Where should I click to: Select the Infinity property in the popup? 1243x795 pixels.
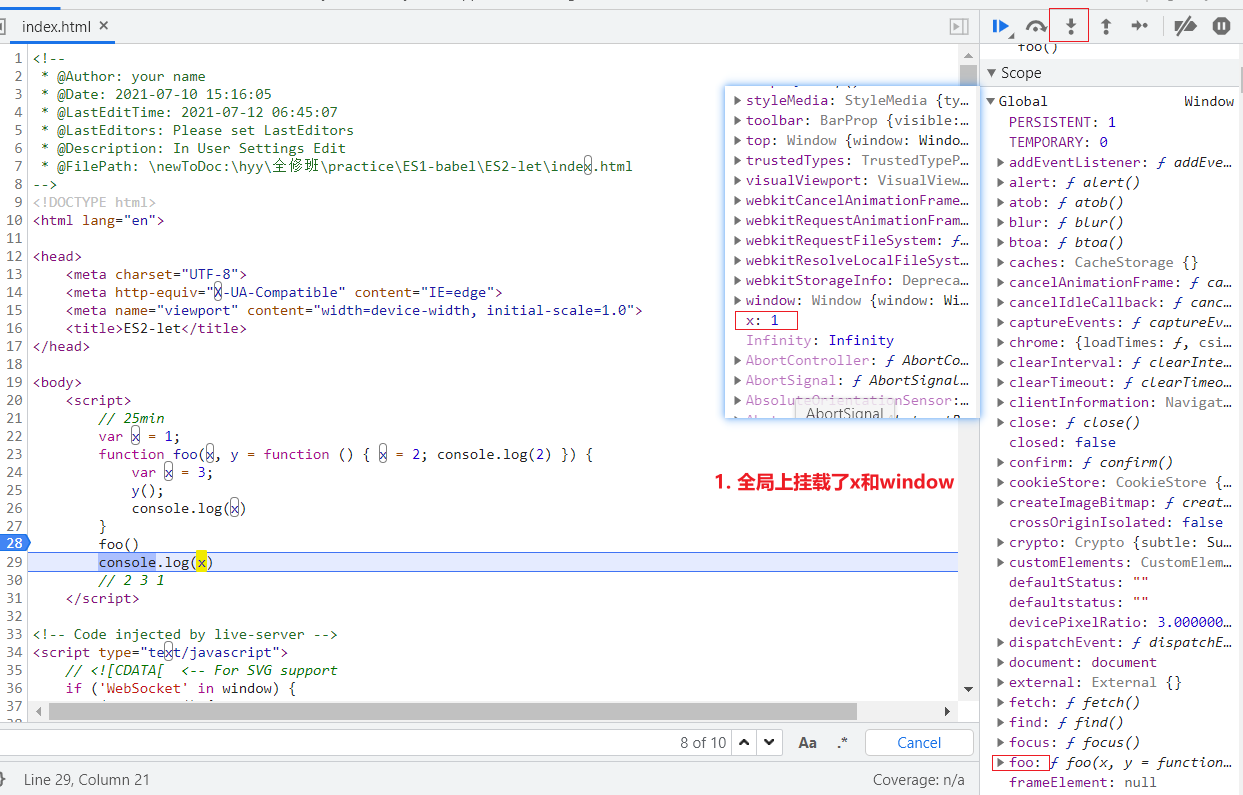pos(820,340)
